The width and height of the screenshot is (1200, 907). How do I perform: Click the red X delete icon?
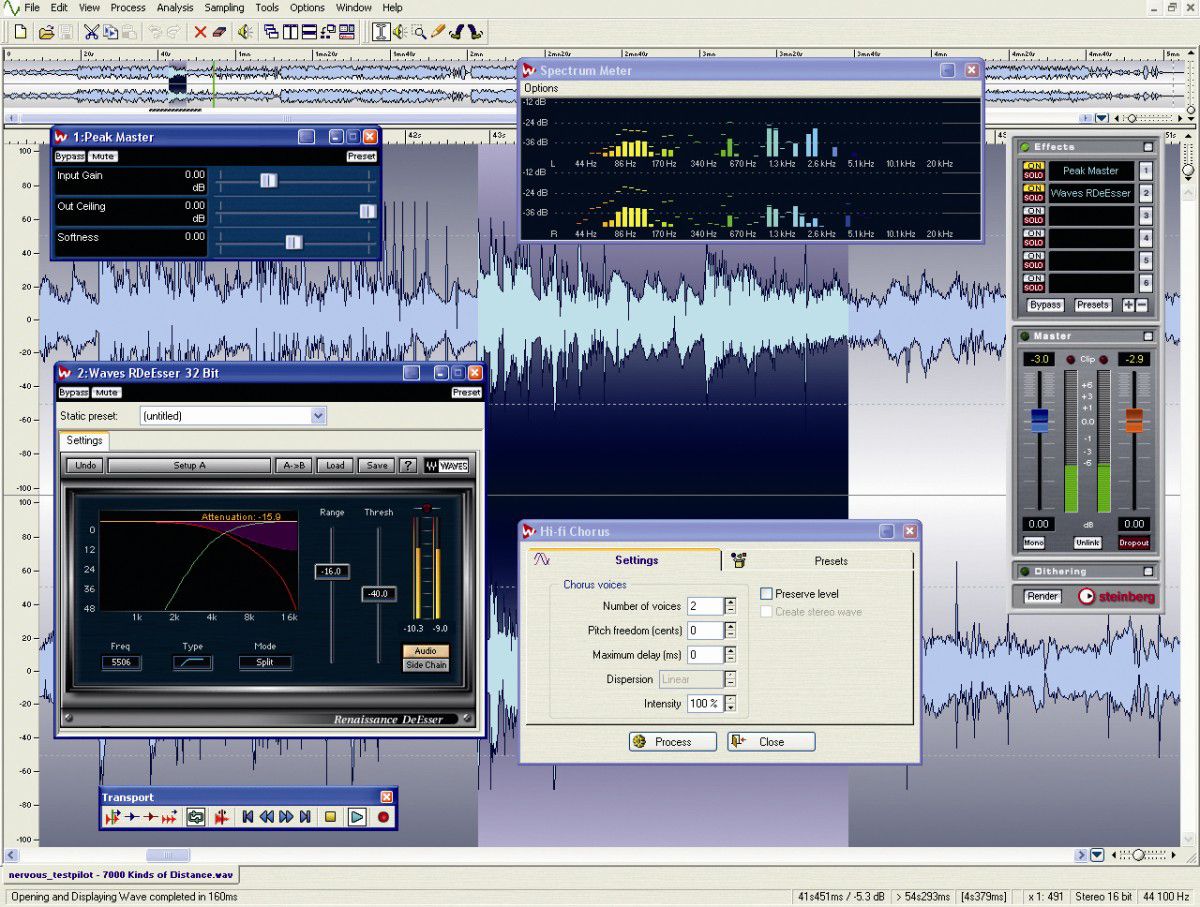(200, 32)
